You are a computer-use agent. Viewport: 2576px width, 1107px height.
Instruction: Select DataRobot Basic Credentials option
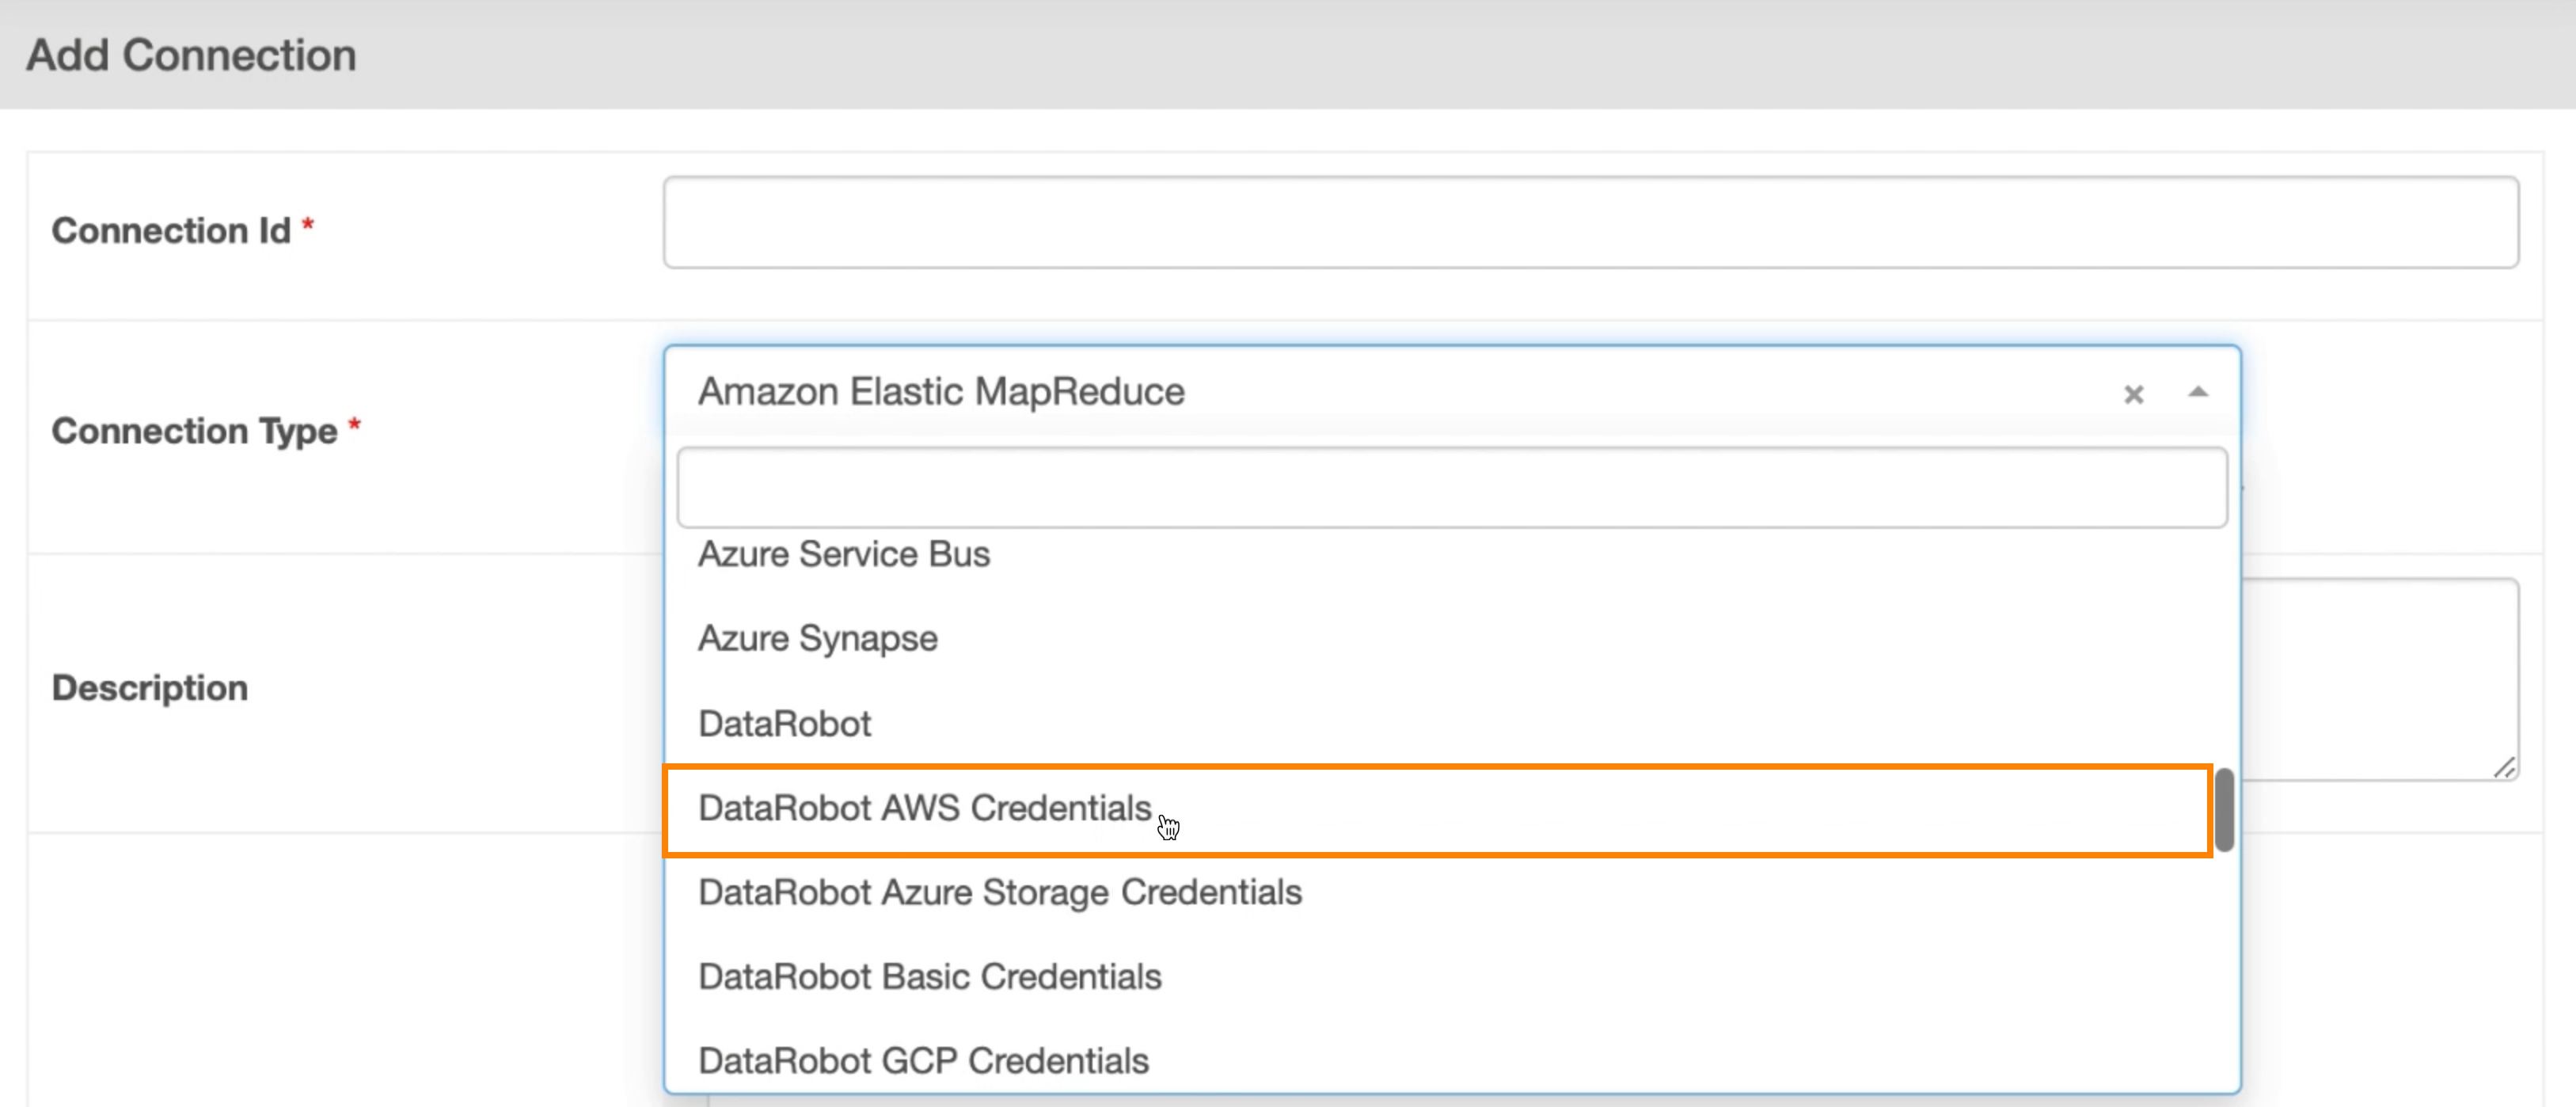(x=930, y=976)
